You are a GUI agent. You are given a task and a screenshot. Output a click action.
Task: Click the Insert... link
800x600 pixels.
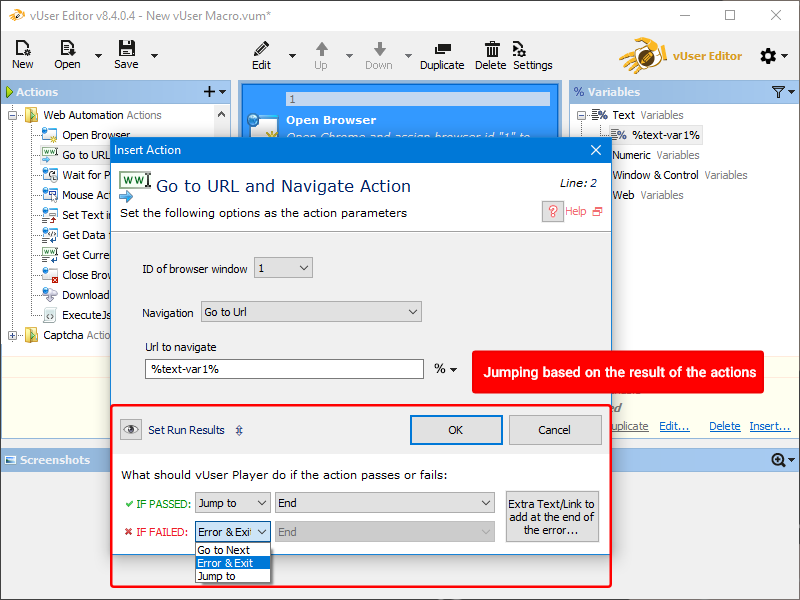coord(769,426)
